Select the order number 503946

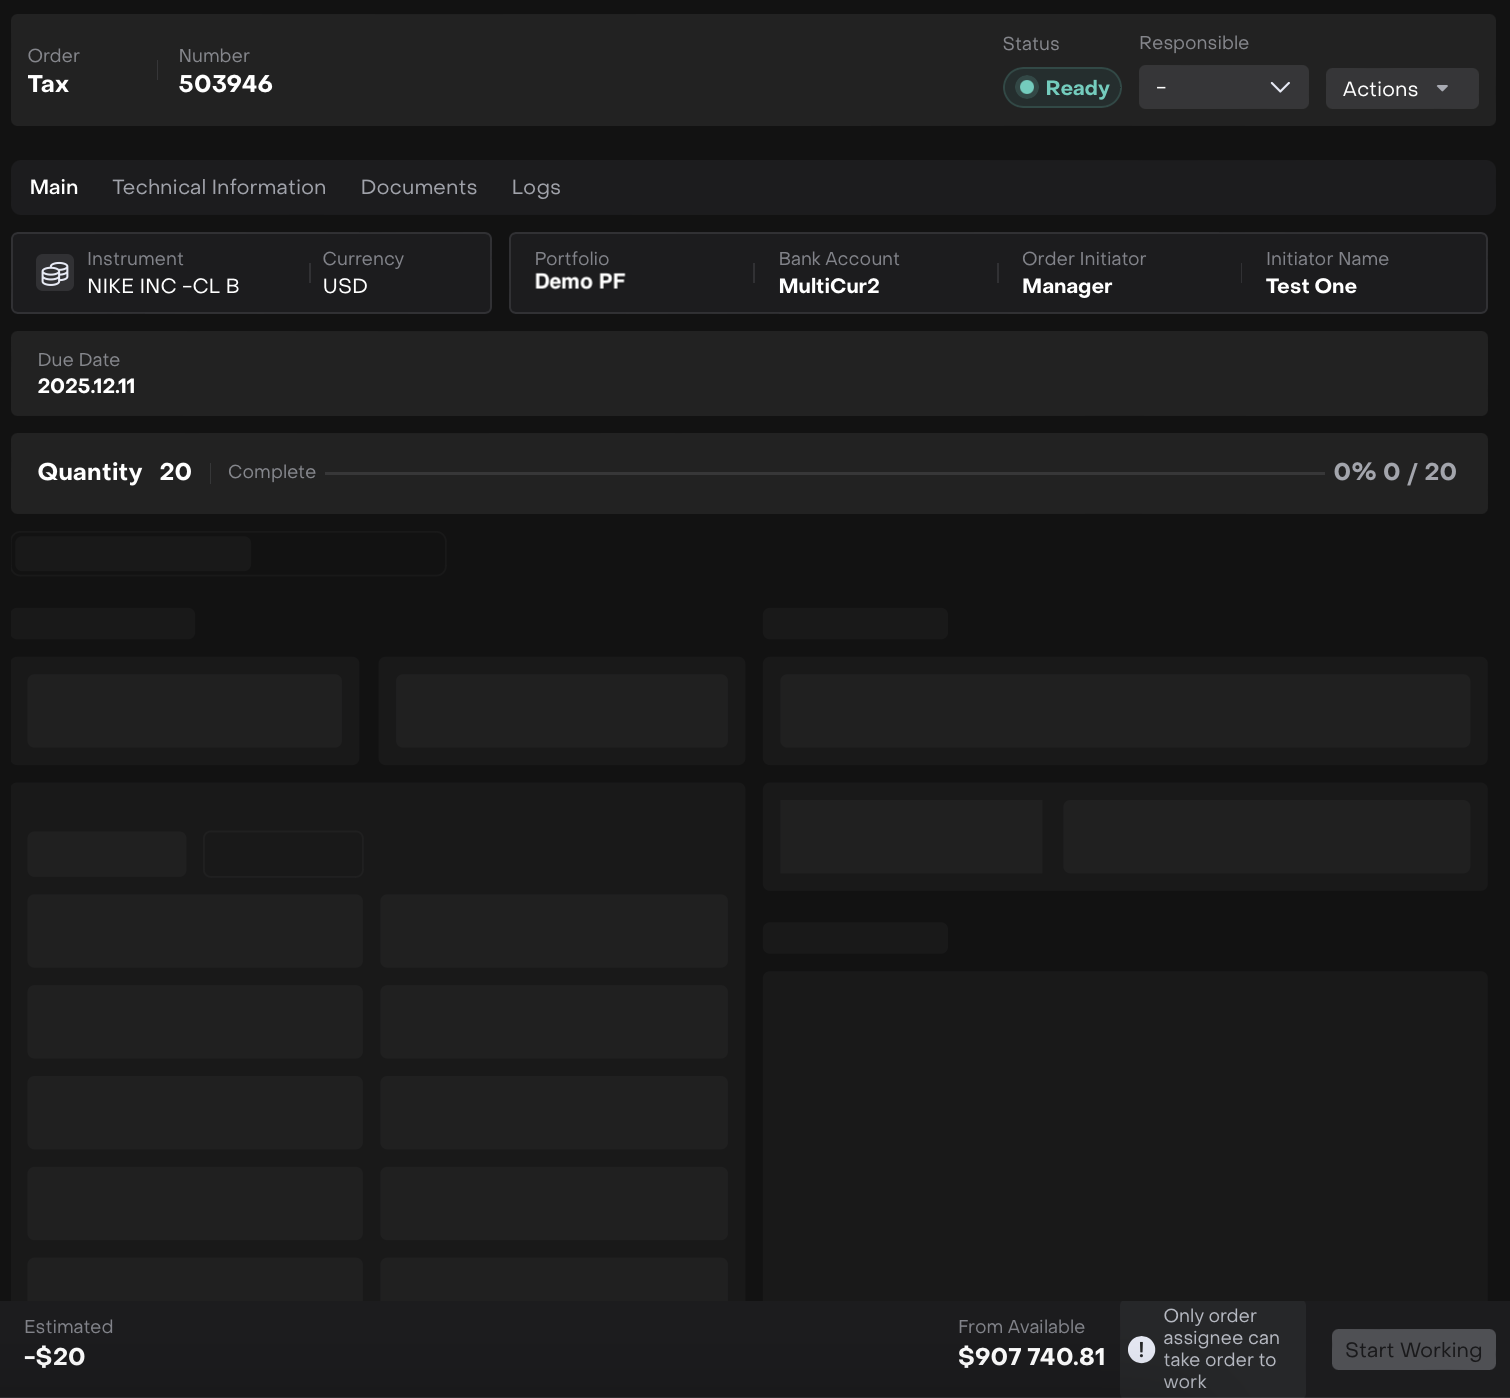(225, 84)
